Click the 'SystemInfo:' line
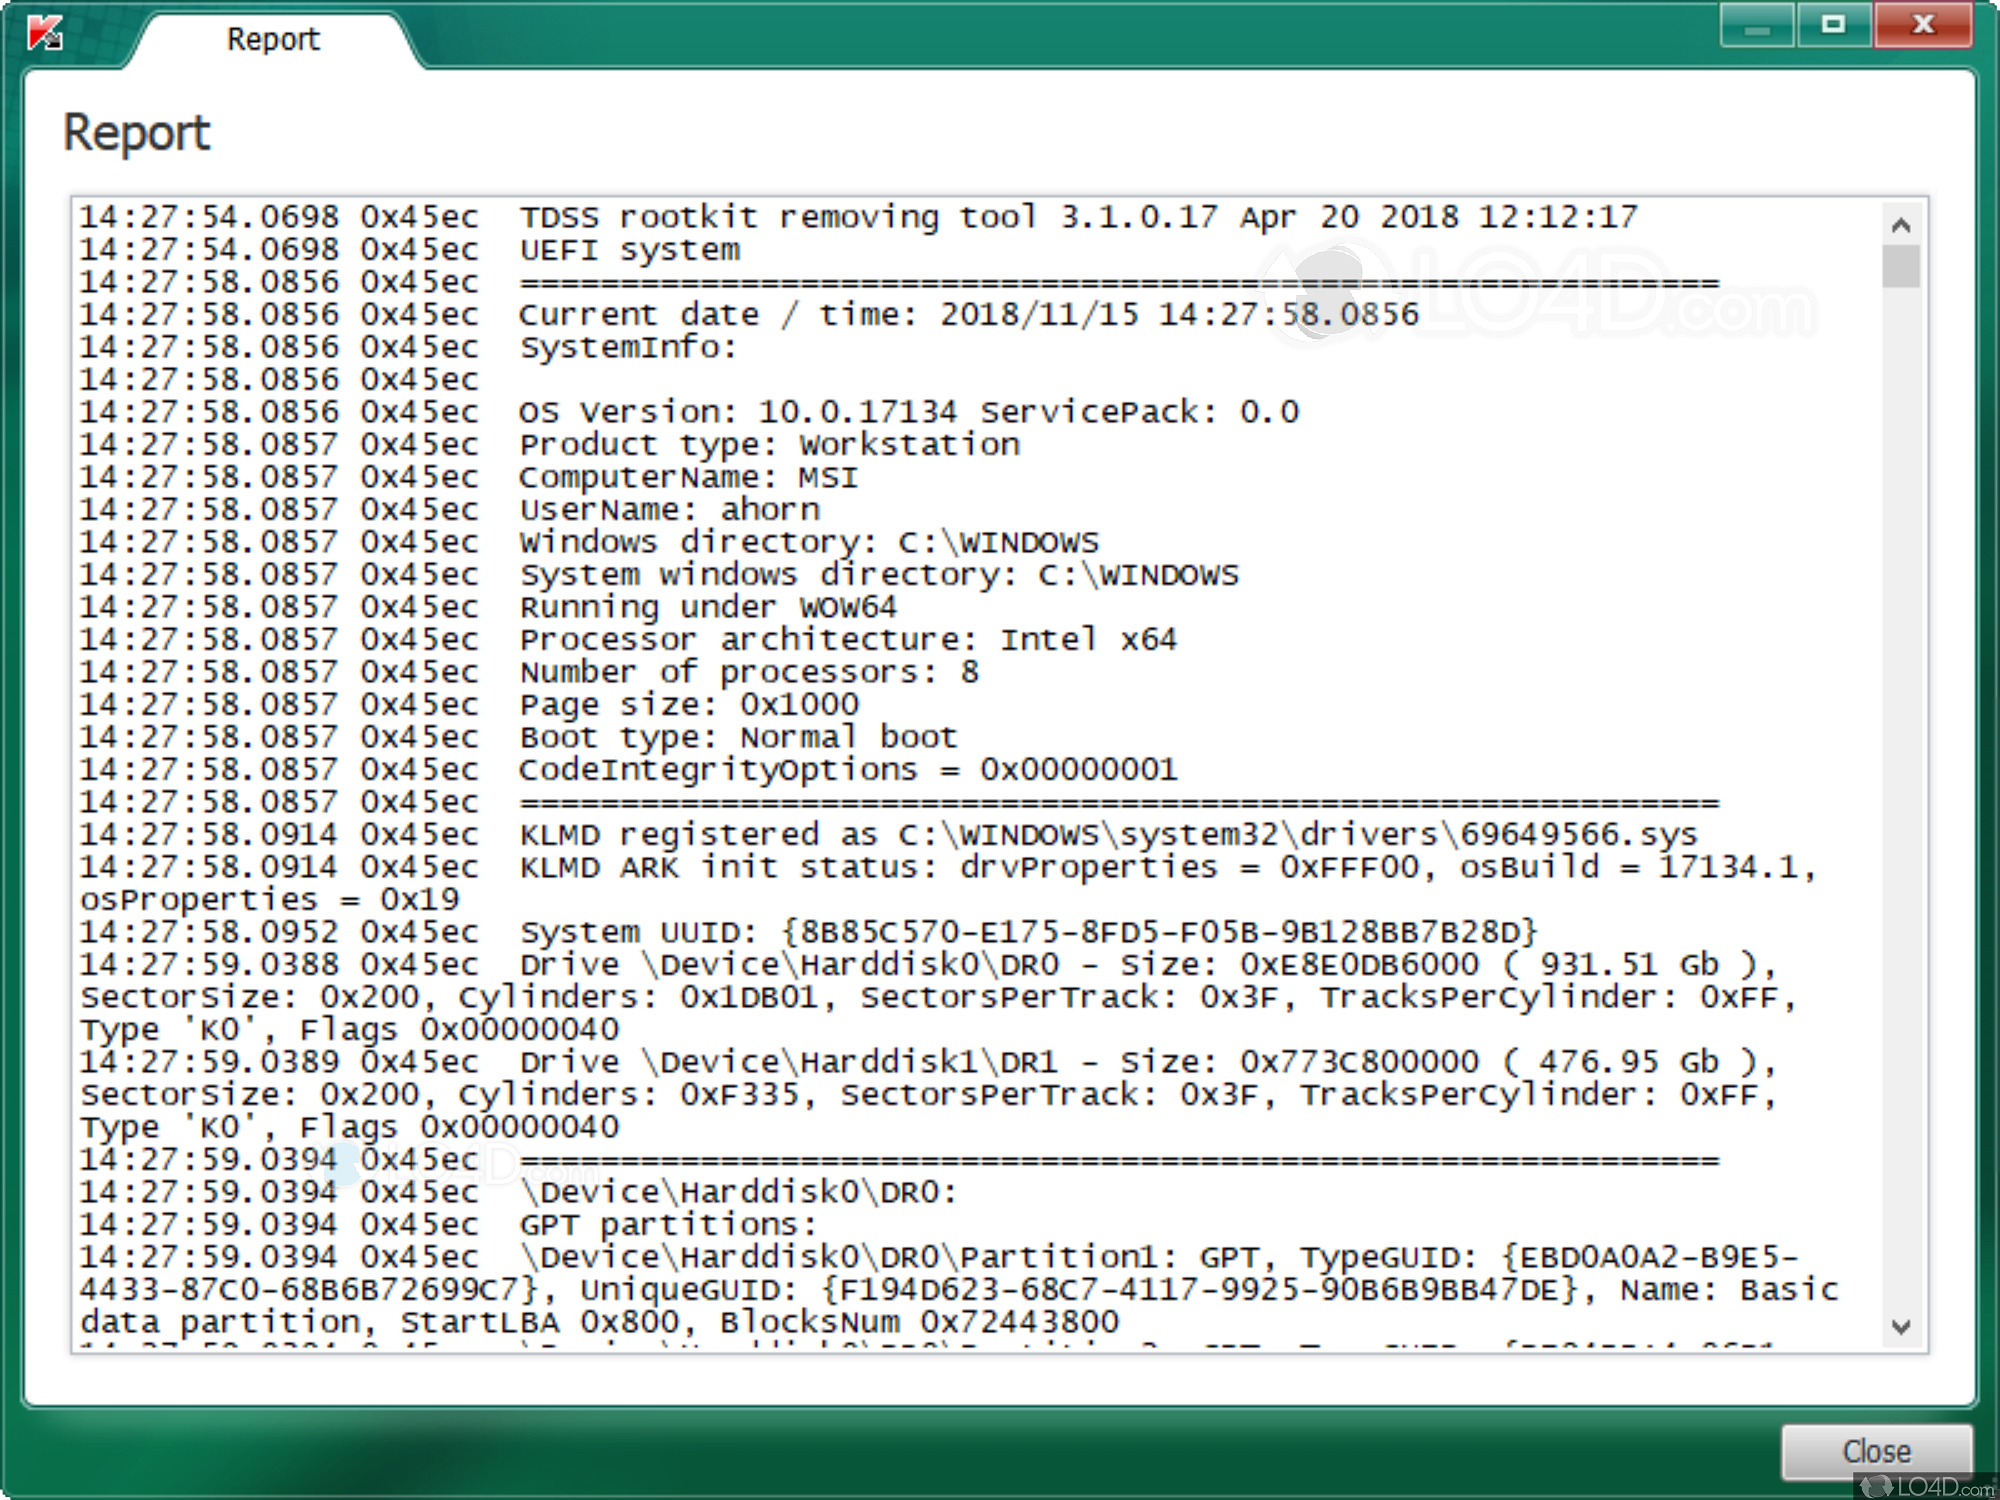 [408, 347]
